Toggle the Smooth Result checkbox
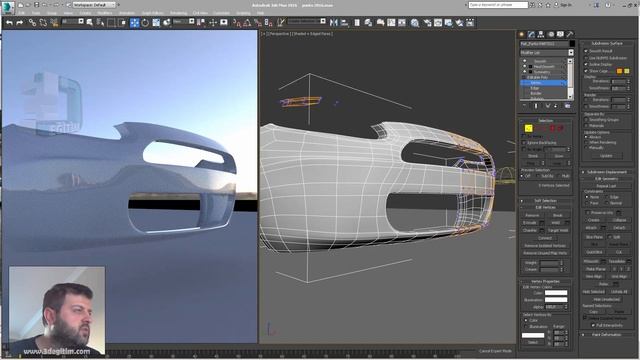640x360 pixels. [x=586, y=51]
